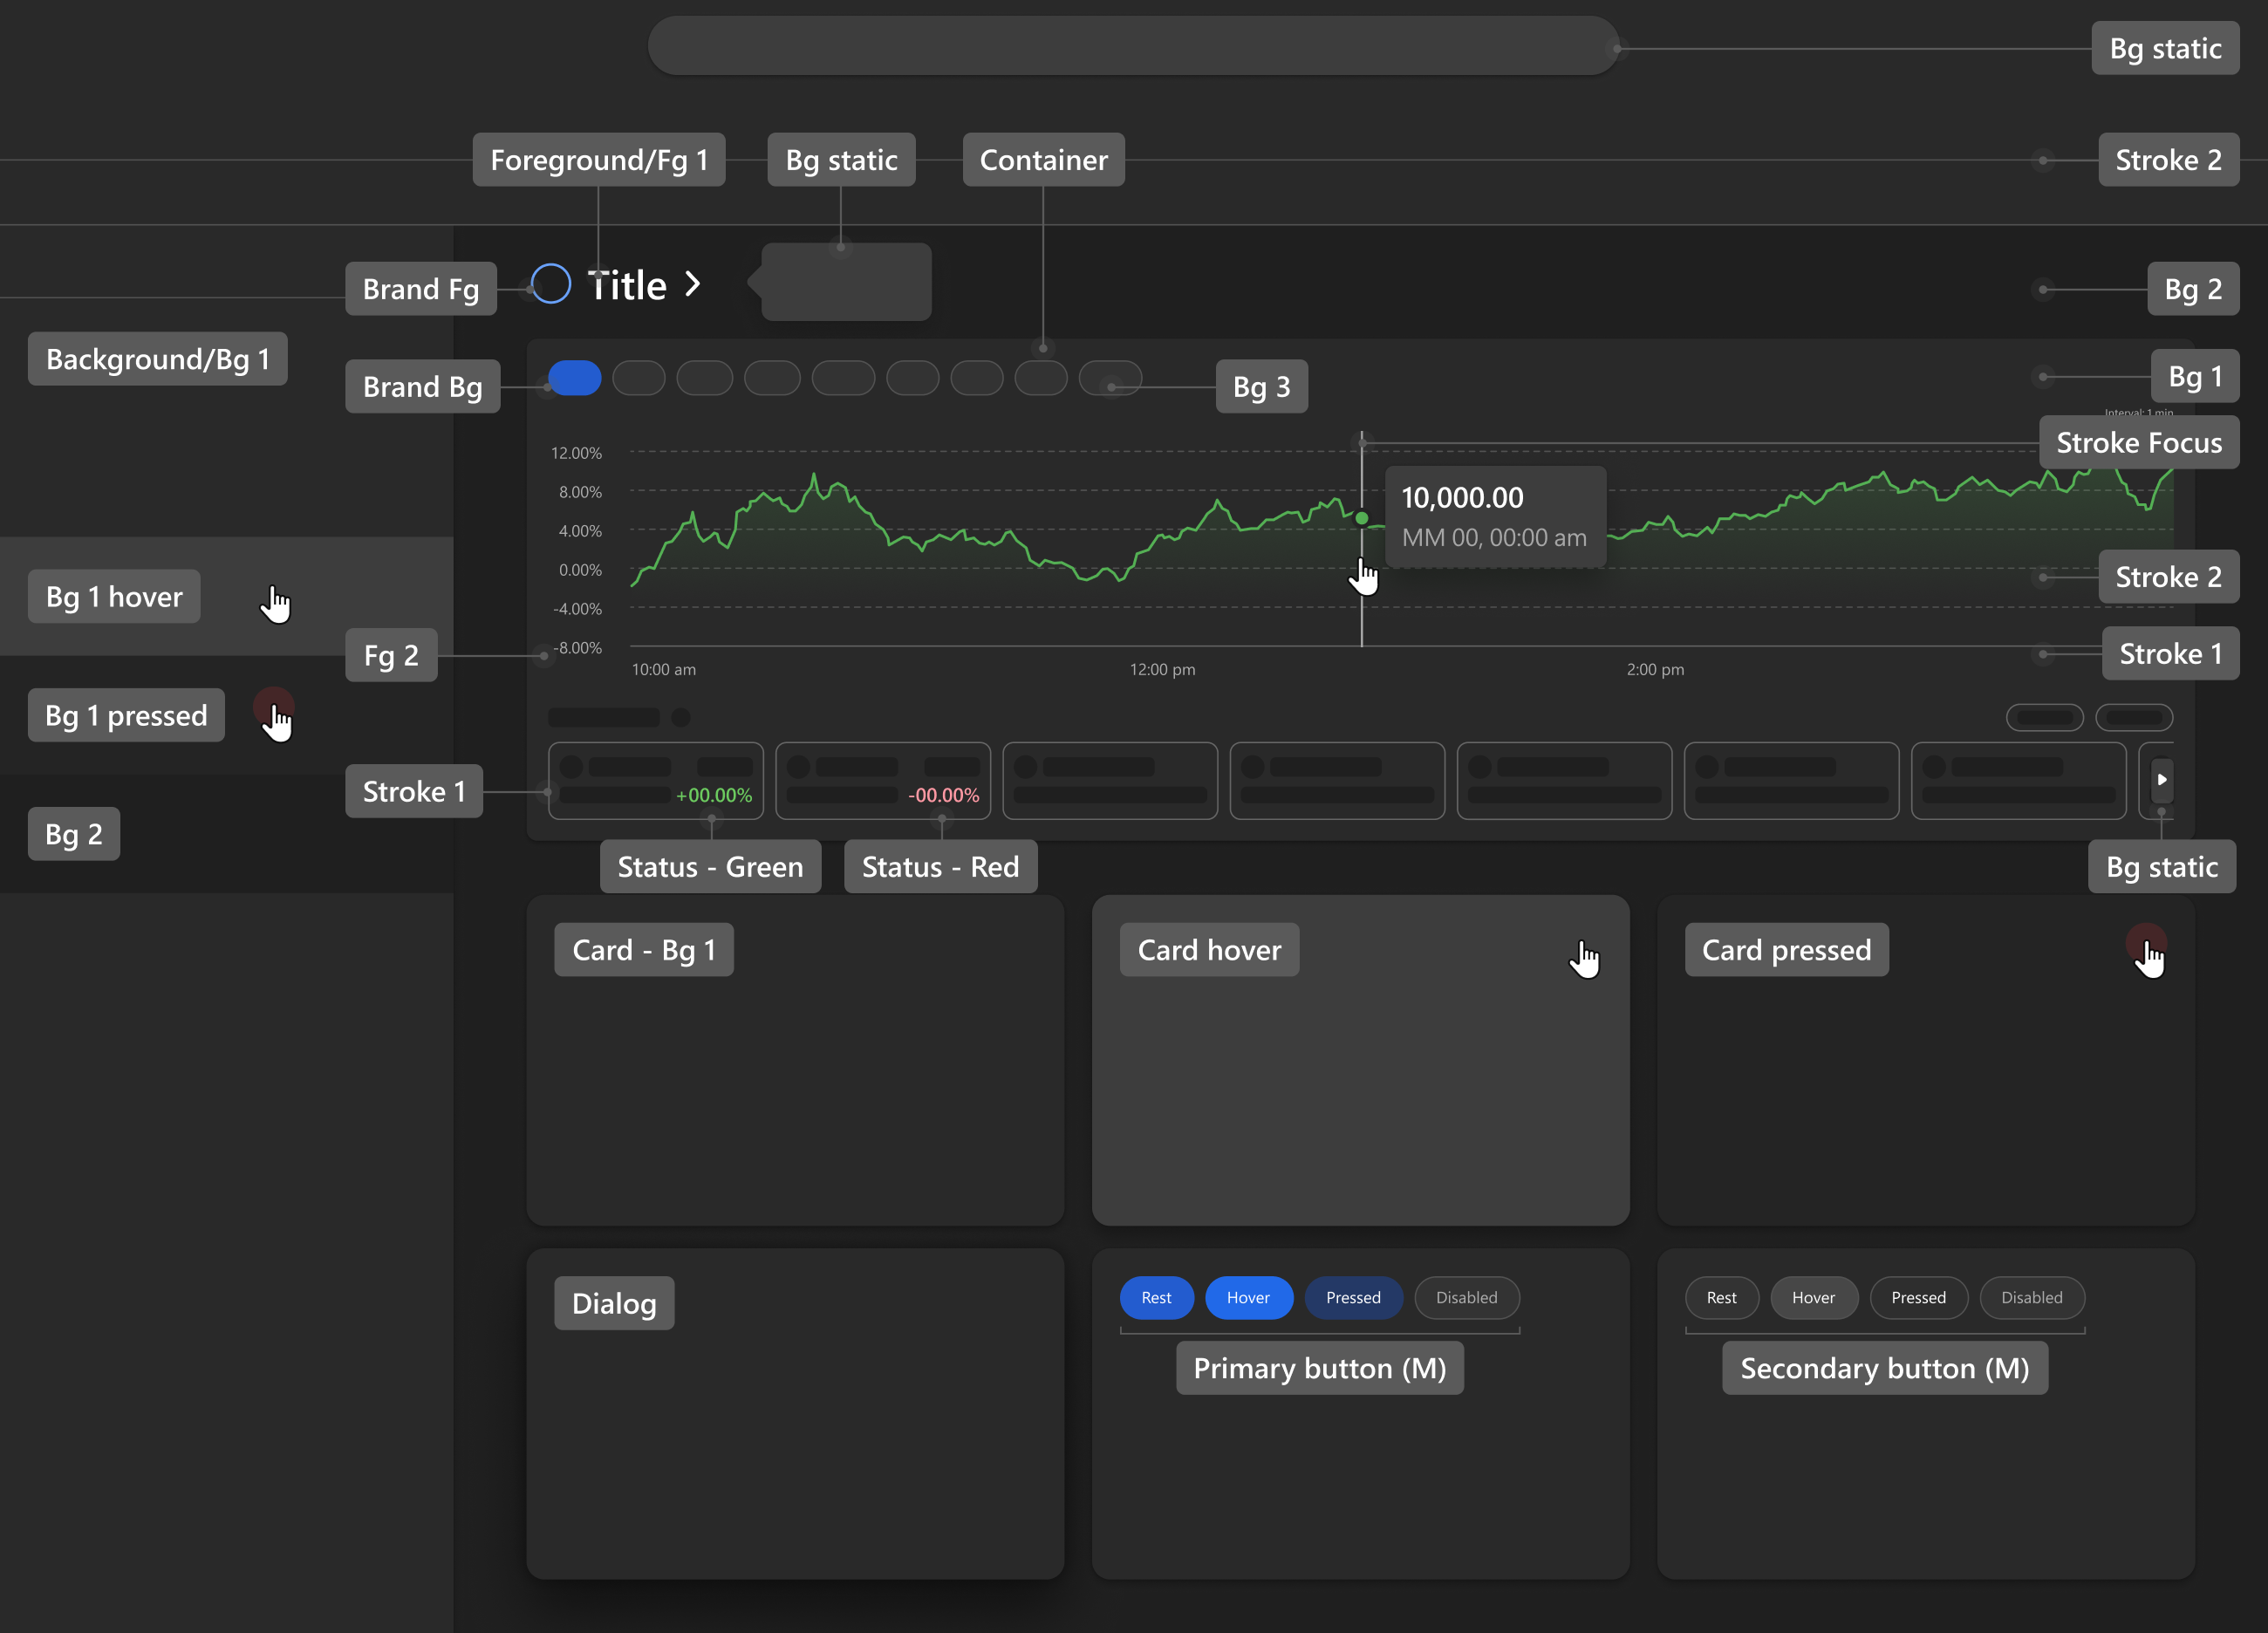Click the '8.00%' axis label
Viewport: 2268px width, 1633px height.
click(580, 492)
